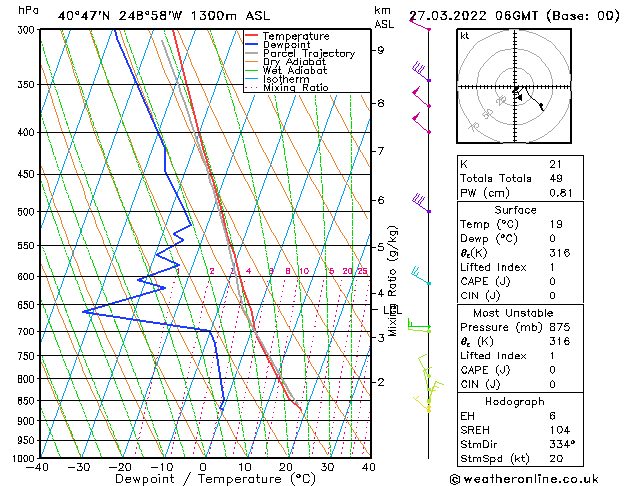Click the pink '10' mixing ratio label
629x486 pixels.
(x=304, y=271)
